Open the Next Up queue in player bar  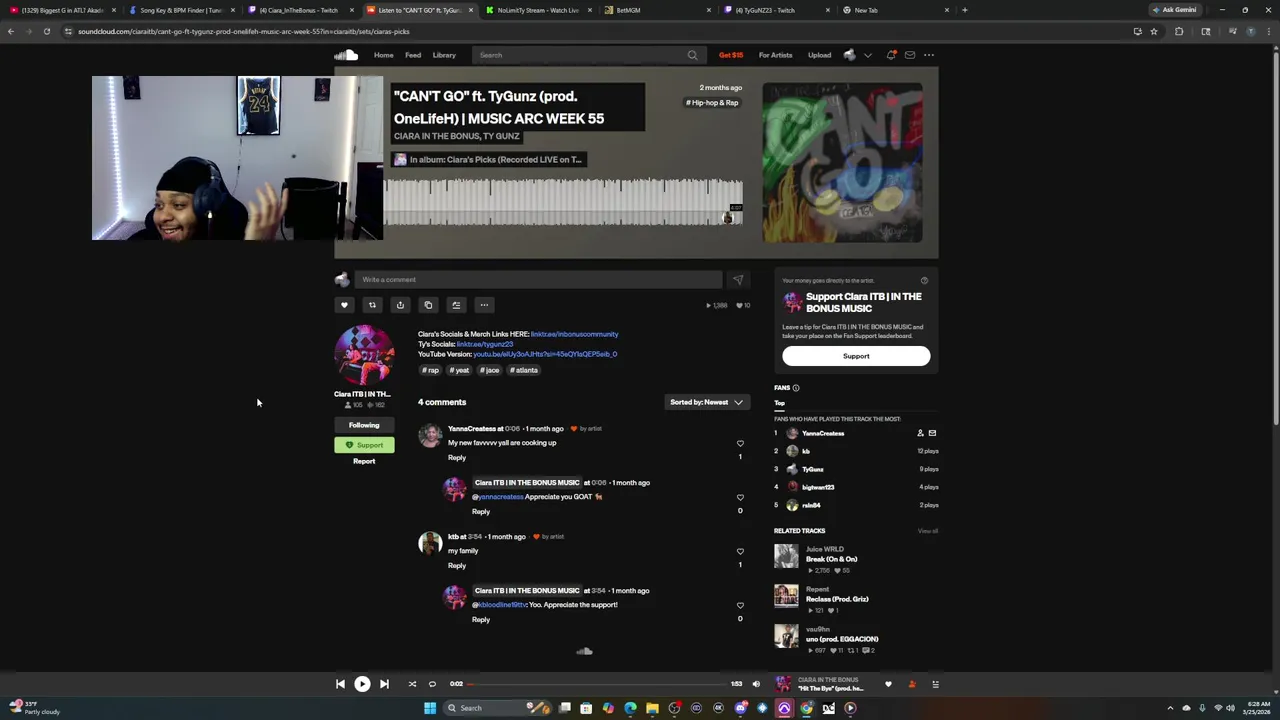[x=936, y=685]
